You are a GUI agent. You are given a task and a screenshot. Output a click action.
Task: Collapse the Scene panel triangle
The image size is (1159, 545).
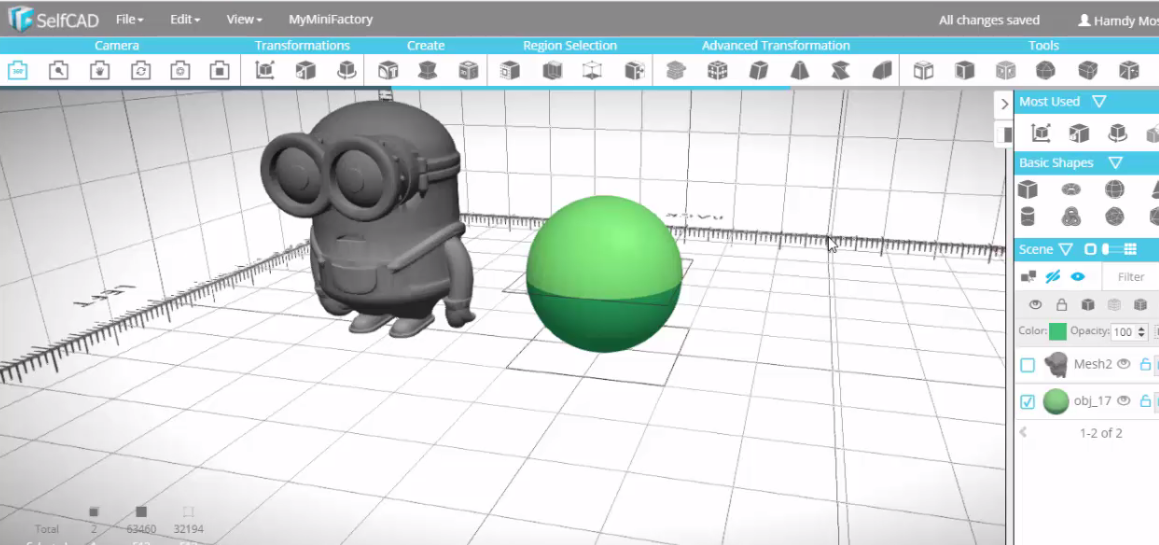(1065, 249)
